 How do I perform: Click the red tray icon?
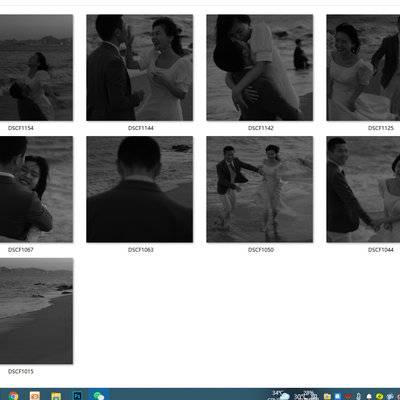tap(348, 396)
